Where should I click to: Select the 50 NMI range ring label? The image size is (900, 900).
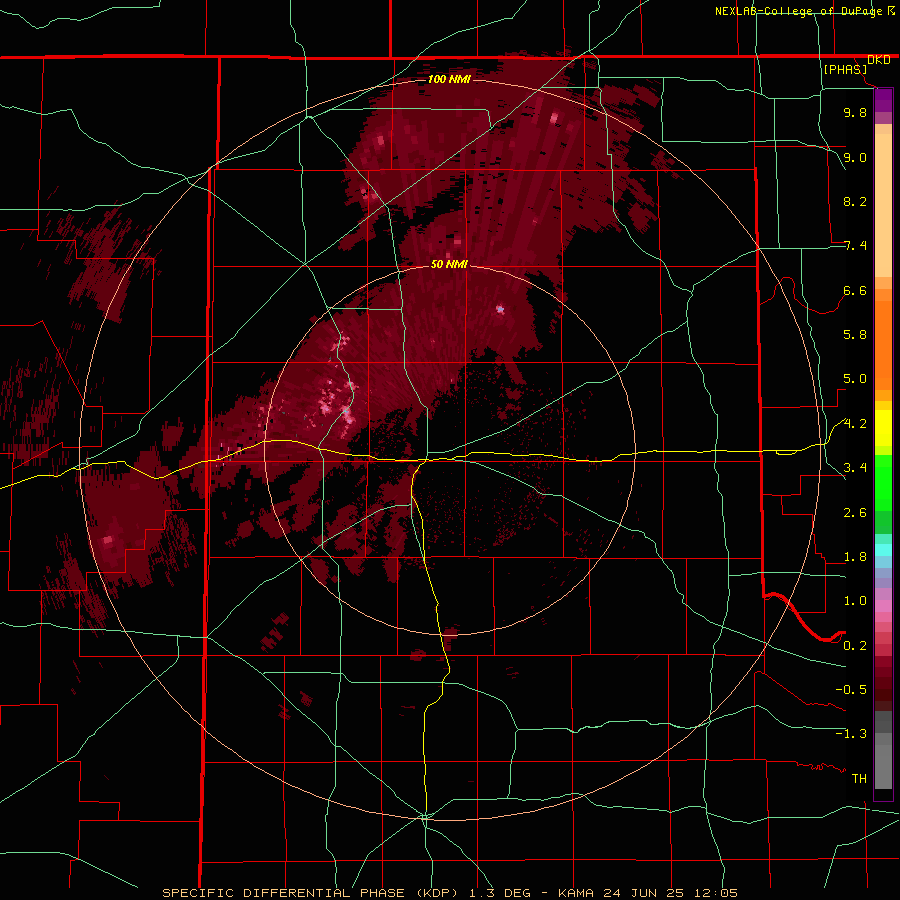449,264
